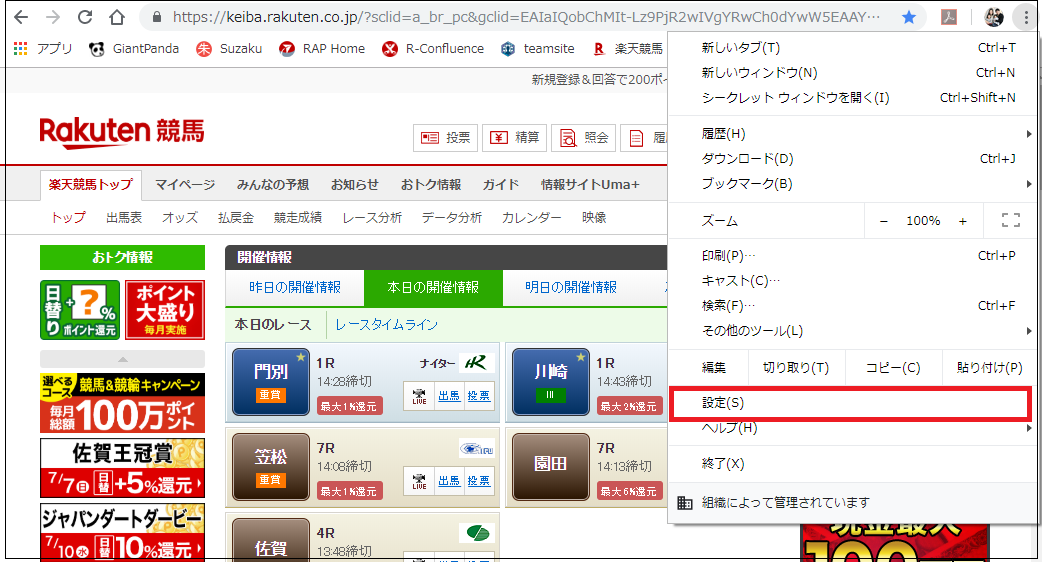Switch to 楽天競馬トップ tab
The width and height of the screenshot is (1042, 562).
coord(90,185)
